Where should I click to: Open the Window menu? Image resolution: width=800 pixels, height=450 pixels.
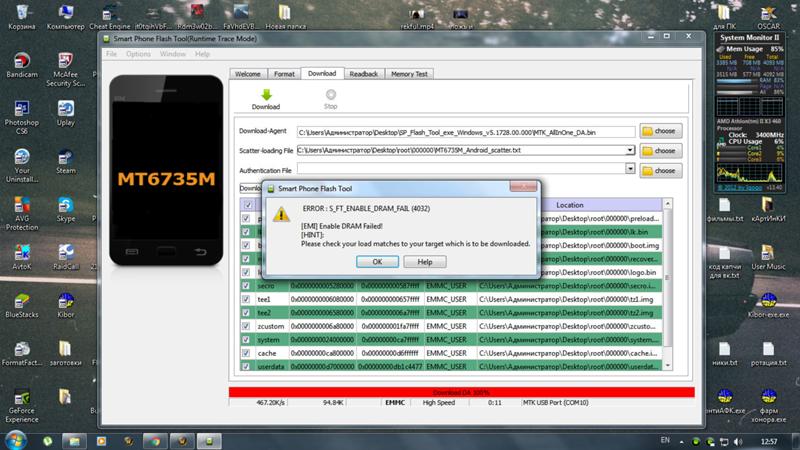click(x=172, y=54)
